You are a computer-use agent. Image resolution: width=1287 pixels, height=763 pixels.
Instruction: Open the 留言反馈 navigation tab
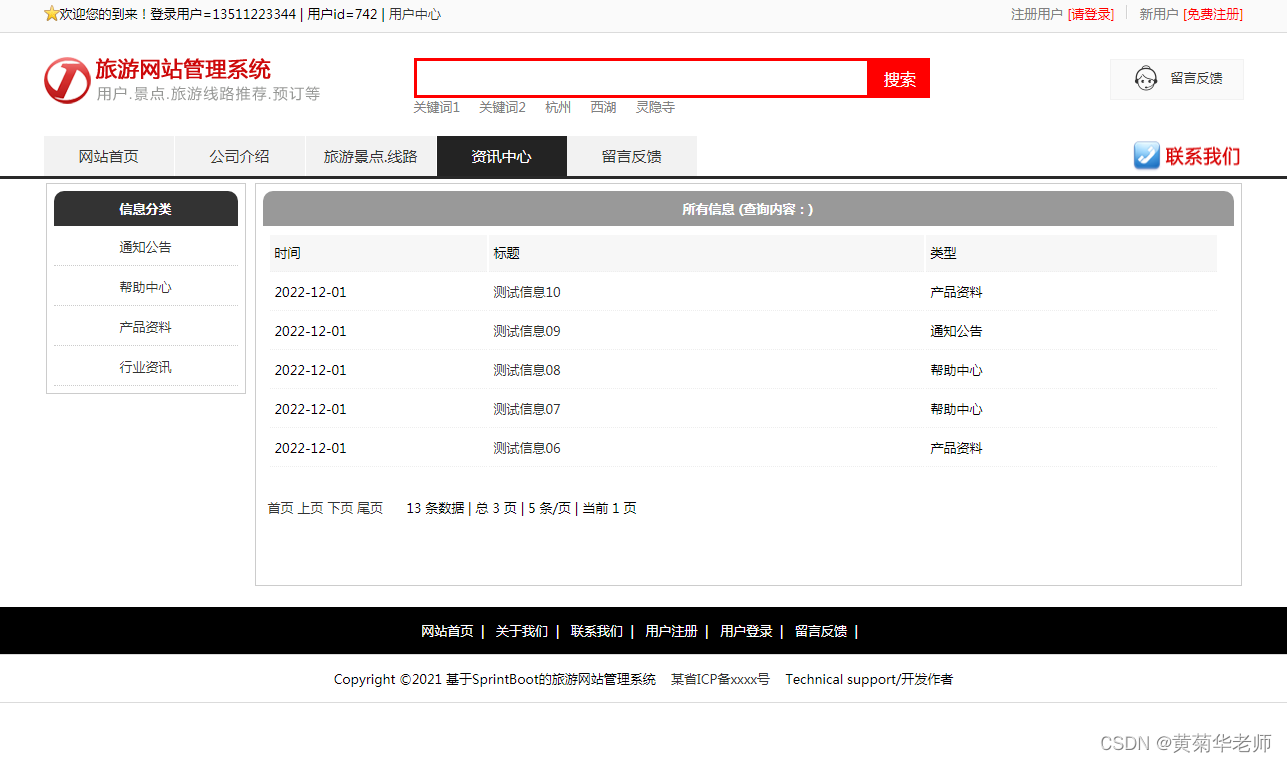(x=632, y=156)
